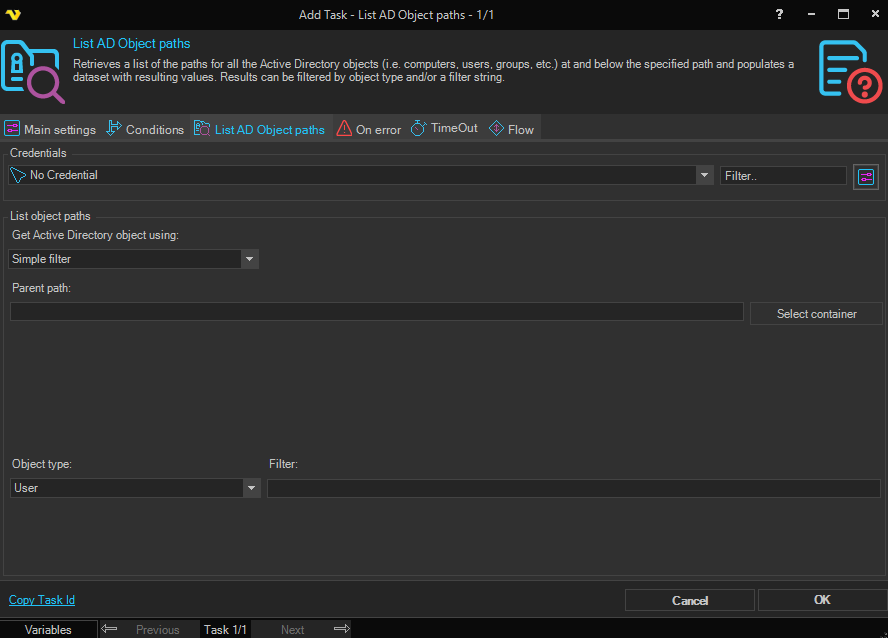888x638 pixels.
Task: Click the help document icon top right
Action: click(850, 71)
